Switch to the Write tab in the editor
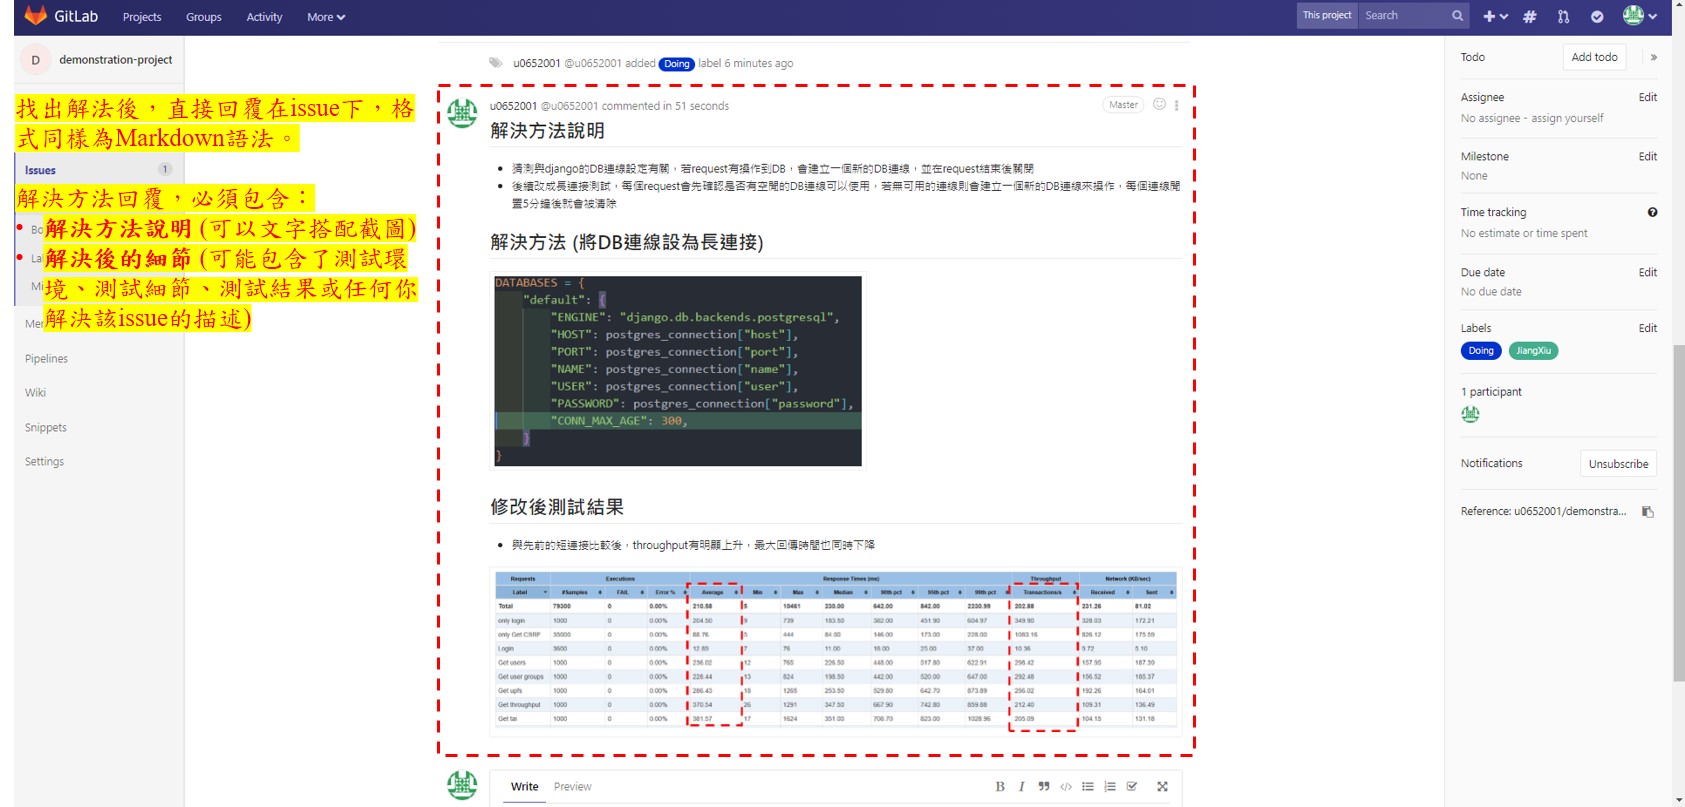 [524, 787]
